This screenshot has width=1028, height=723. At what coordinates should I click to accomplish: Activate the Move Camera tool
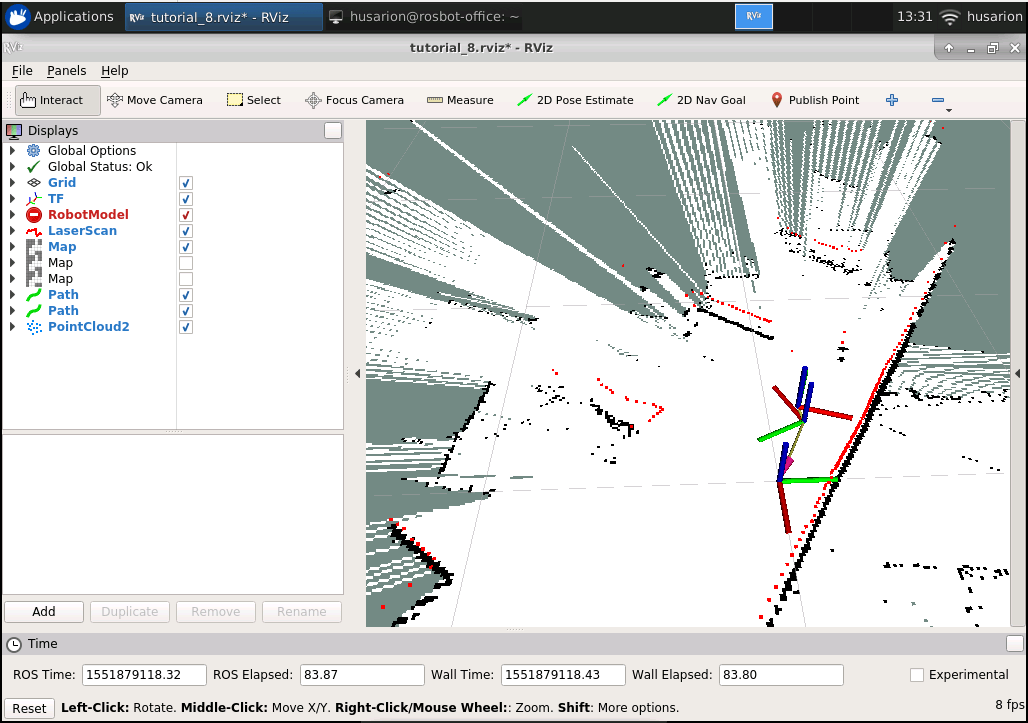[155, 100]
